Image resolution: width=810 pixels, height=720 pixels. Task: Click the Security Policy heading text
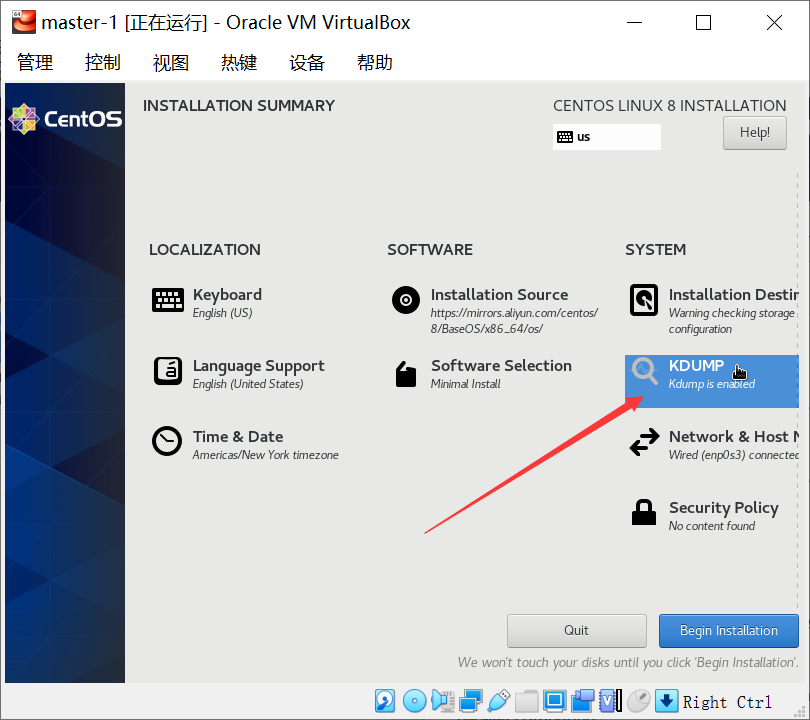724,508
